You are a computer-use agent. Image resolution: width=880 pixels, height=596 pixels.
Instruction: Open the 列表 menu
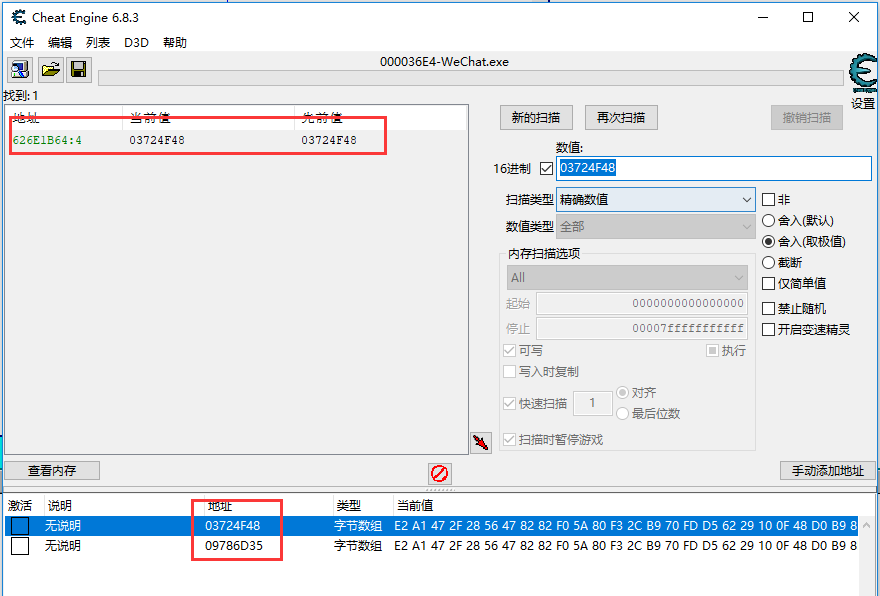coord(98,43)
